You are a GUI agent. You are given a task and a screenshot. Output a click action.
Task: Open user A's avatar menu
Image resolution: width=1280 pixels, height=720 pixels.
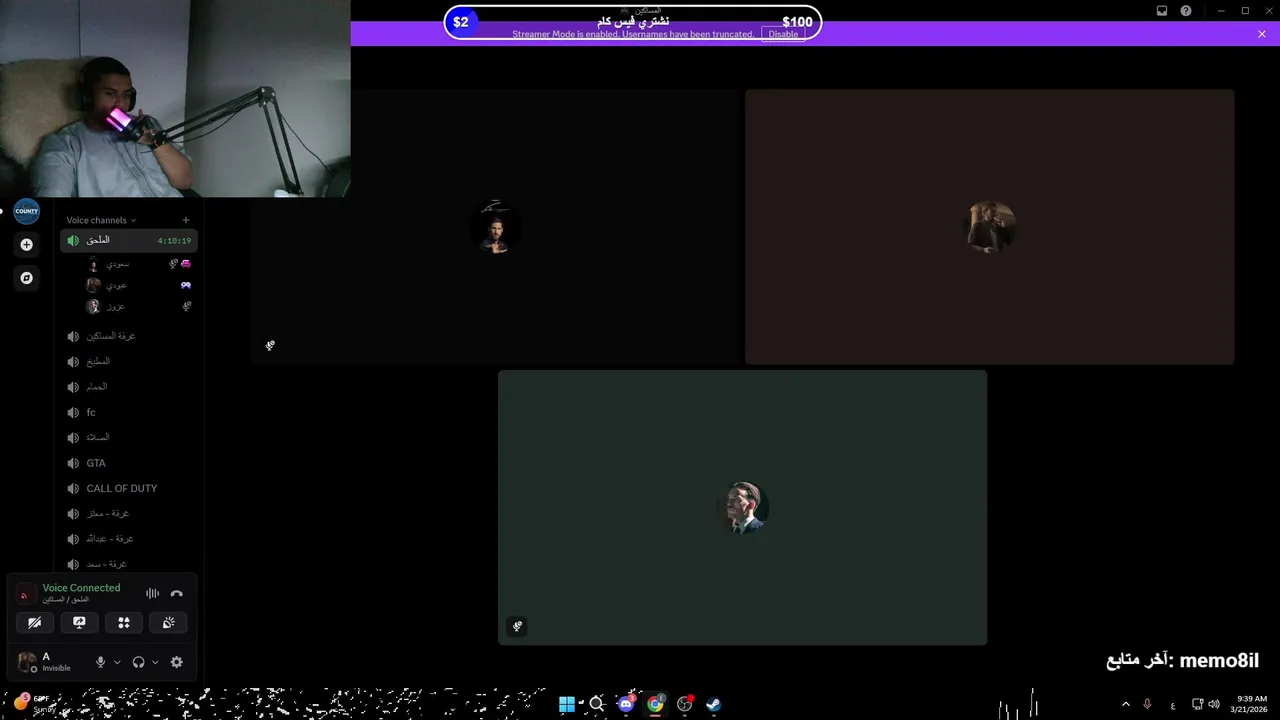[x=27, y=662]
